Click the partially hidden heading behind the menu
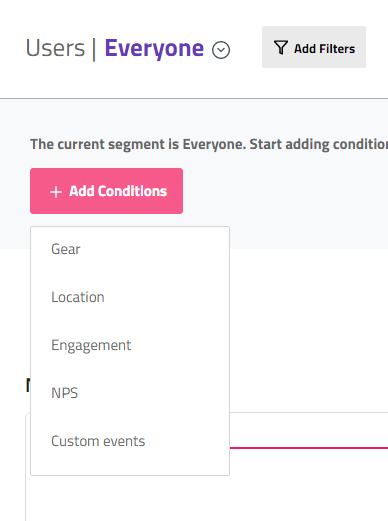The height and width of the screenshot is (521, 388). click(x=28, y=385)
